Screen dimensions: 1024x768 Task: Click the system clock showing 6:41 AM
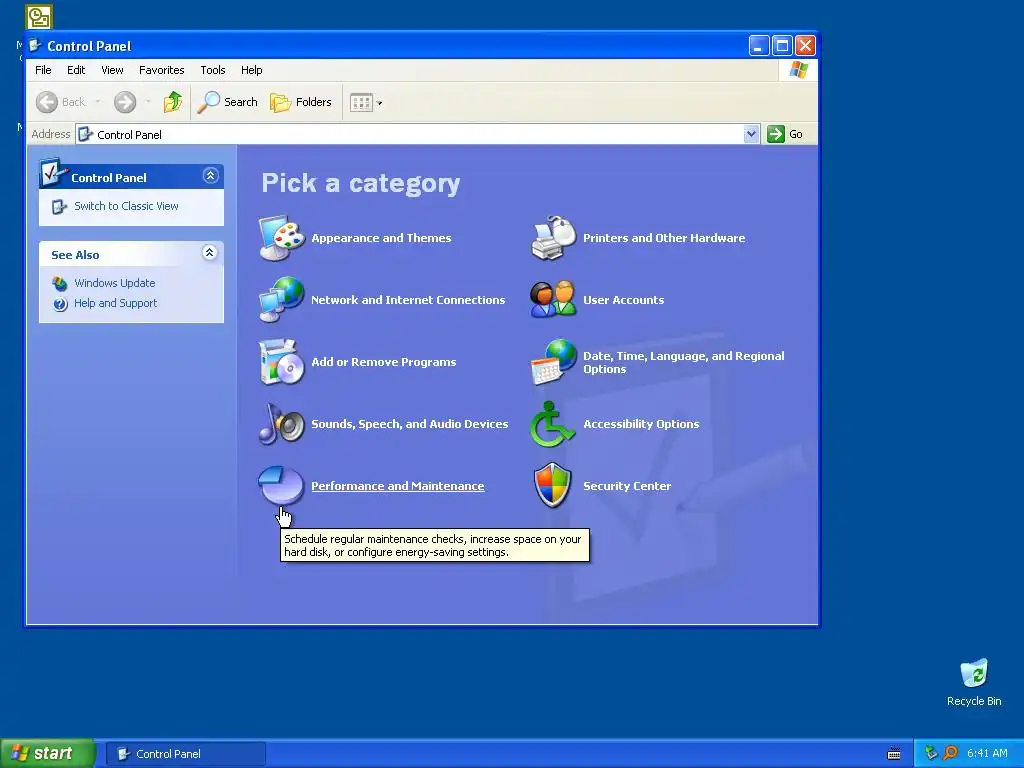(987, 753)
